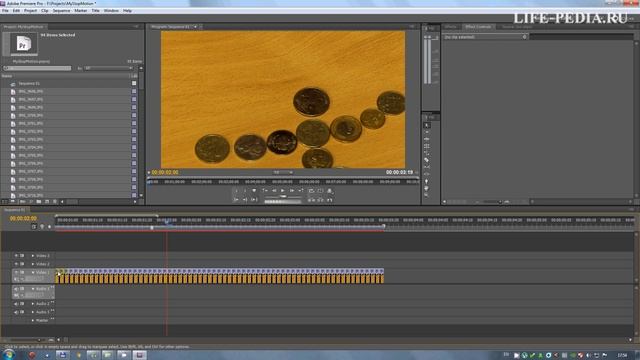The image size is (640, 360).
Task: Collapse the Audio 1 track
Action: click(x=33, y=289)
